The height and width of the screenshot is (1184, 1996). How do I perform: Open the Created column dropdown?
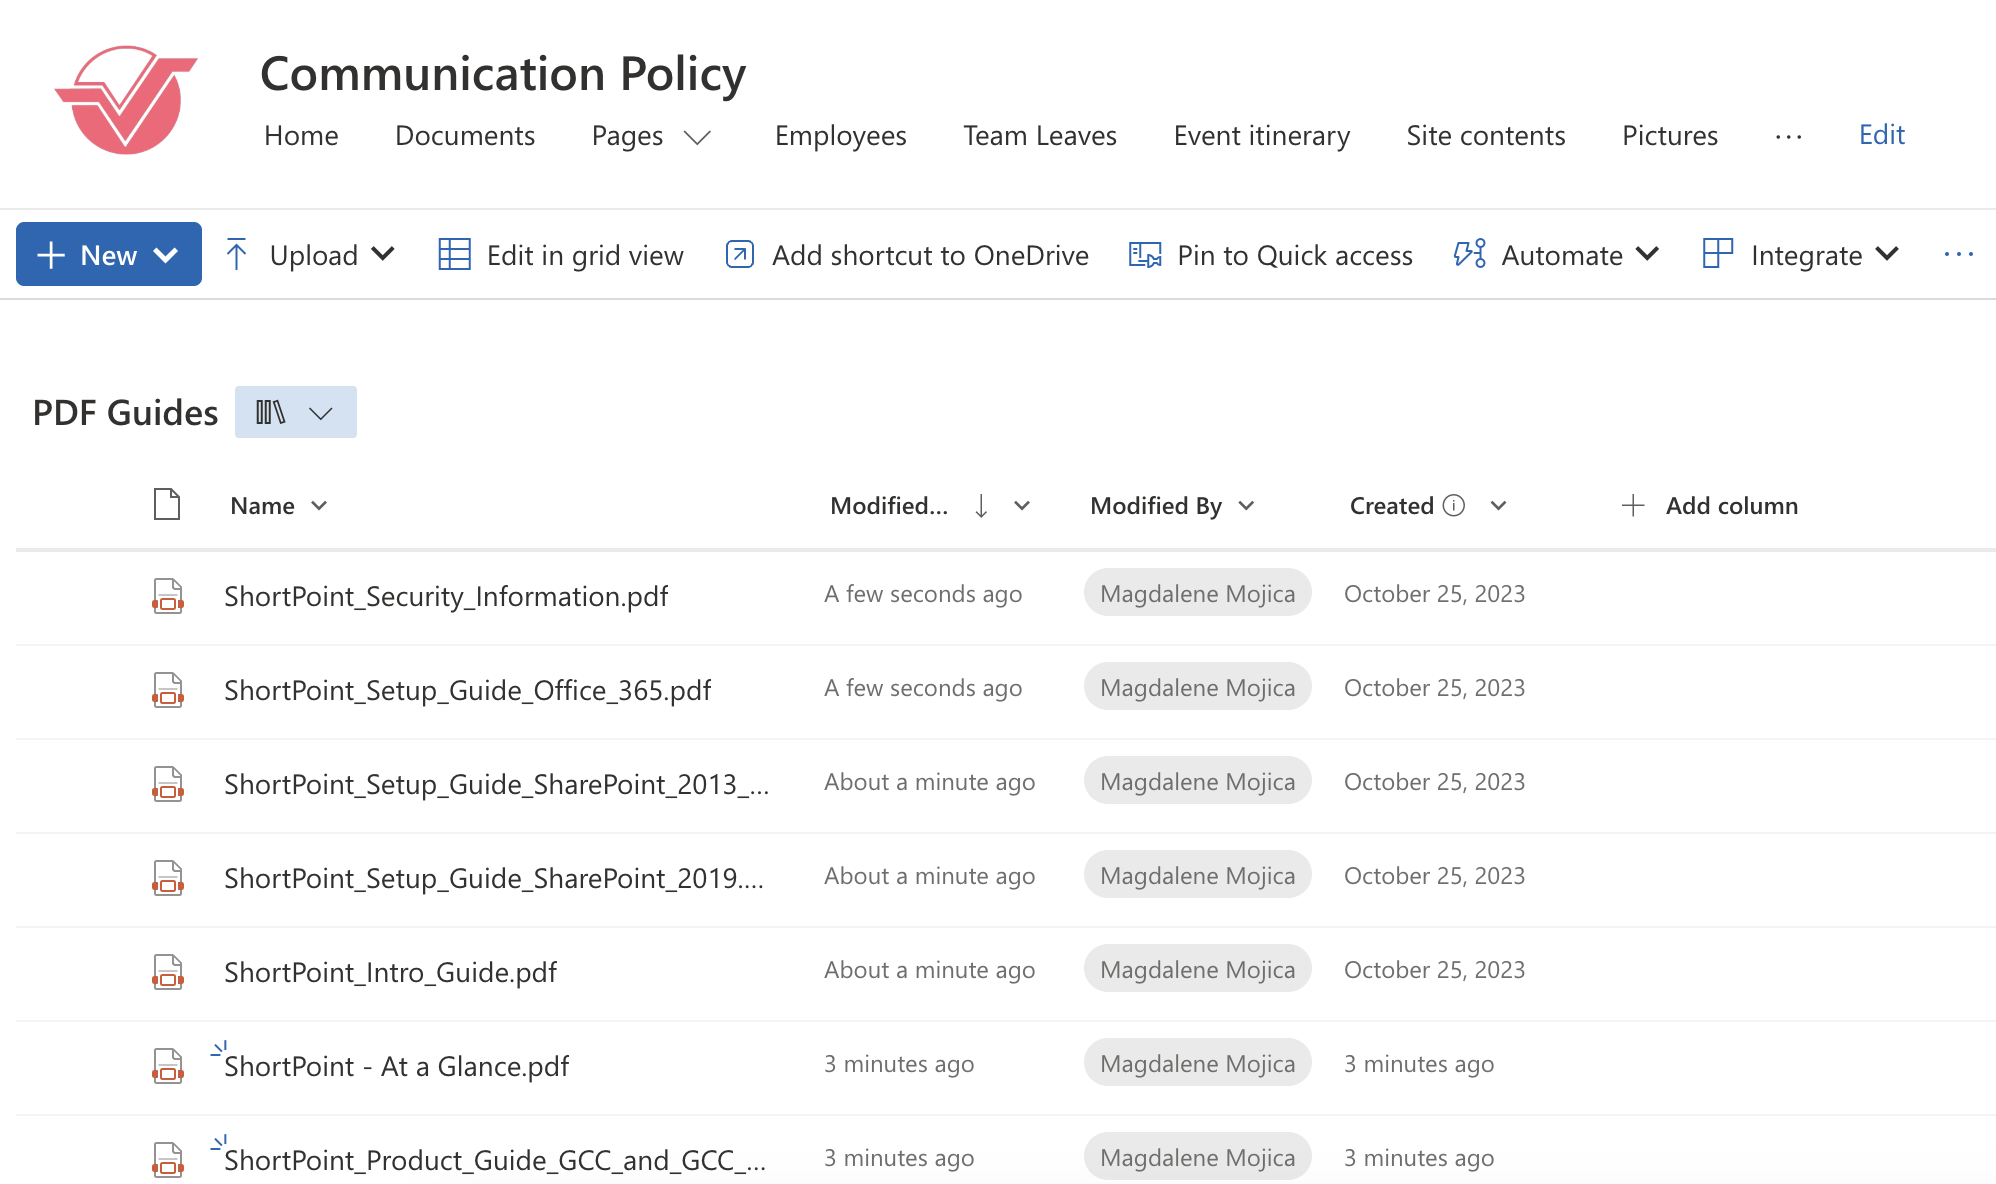[x=1499, y=506]
